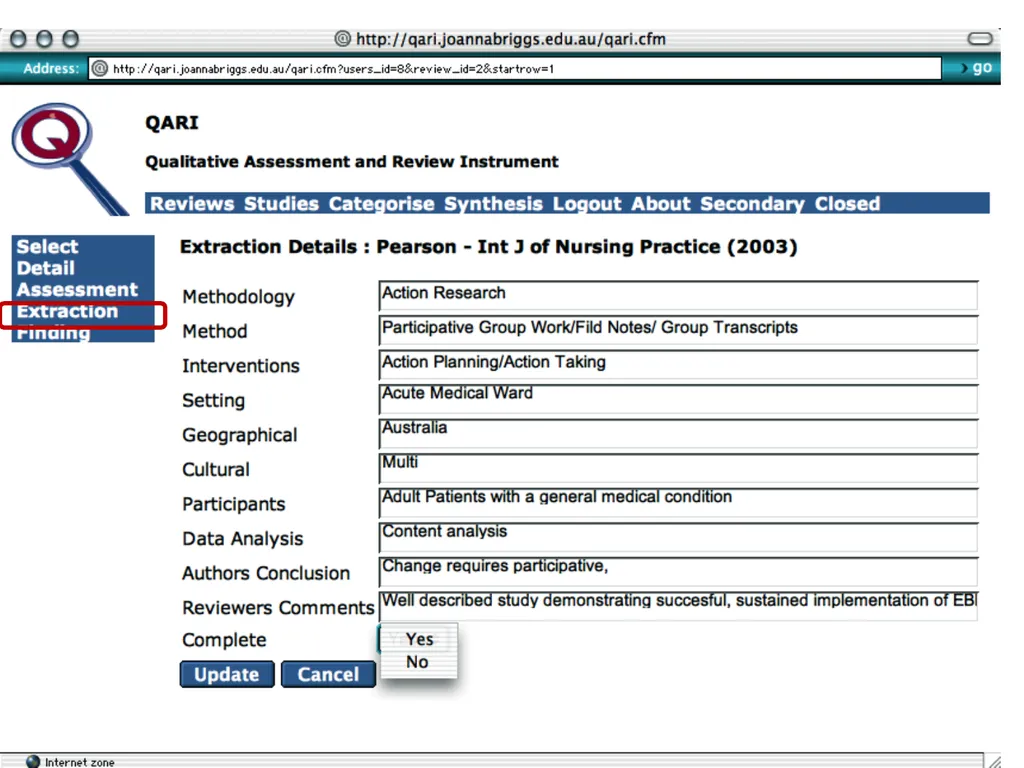Choose Yes in Complete dropdown
This screenshot has width=1024, height=768.
point(419,639)
